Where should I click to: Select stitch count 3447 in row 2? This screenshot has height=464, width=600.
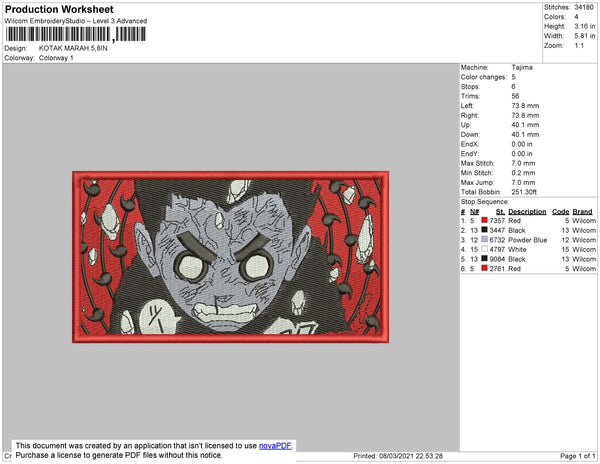click(x=497, y=230)
